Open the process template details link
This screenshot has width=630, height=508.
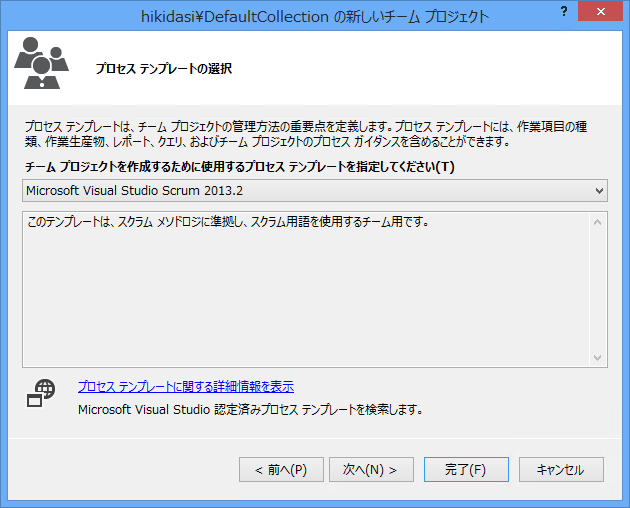point(186,387)
